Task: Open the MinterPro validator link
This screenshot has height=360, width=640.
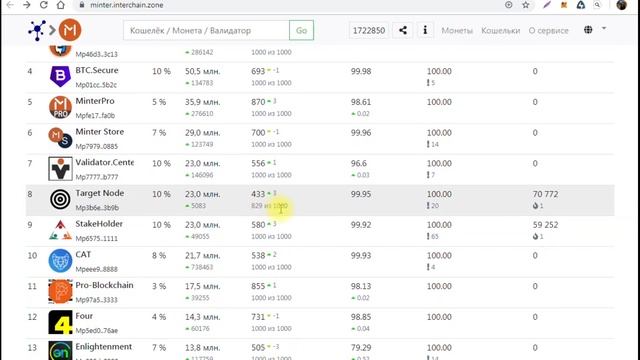Action: click(95, 101)
